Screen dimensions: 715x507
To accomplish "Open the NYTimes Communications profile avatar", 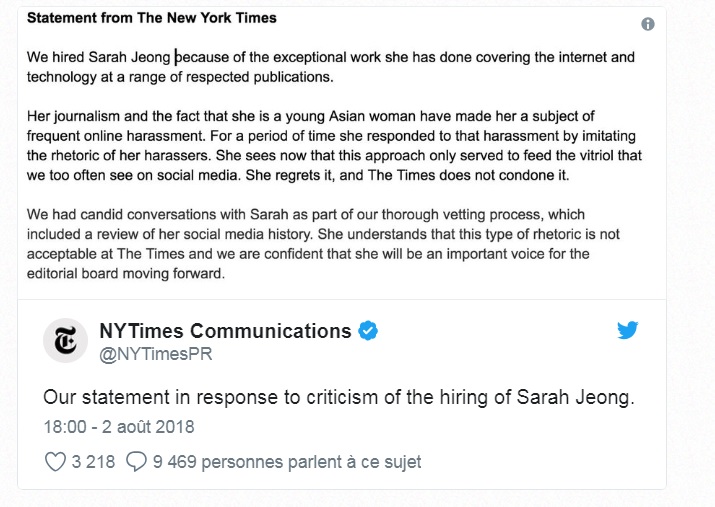I will tap(65, 341).
